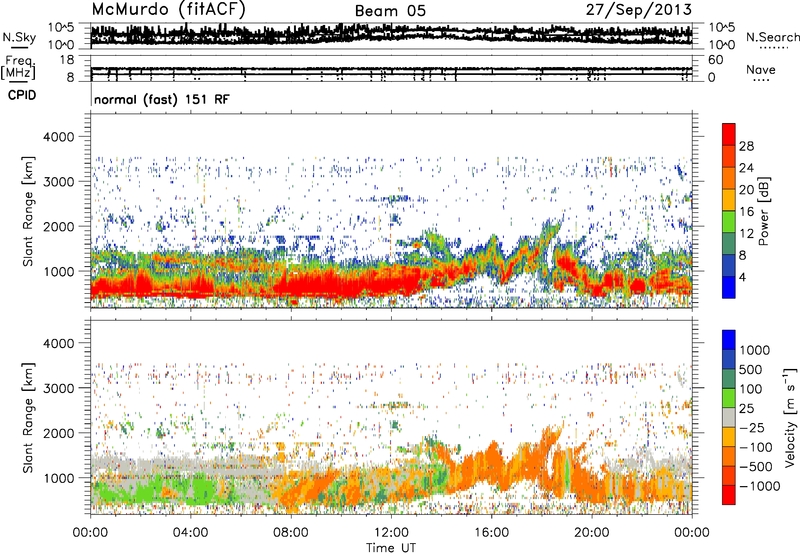Screen dimensions: 800x554
Task: Click the Power range-time plot panel
Action: [391, 210]
